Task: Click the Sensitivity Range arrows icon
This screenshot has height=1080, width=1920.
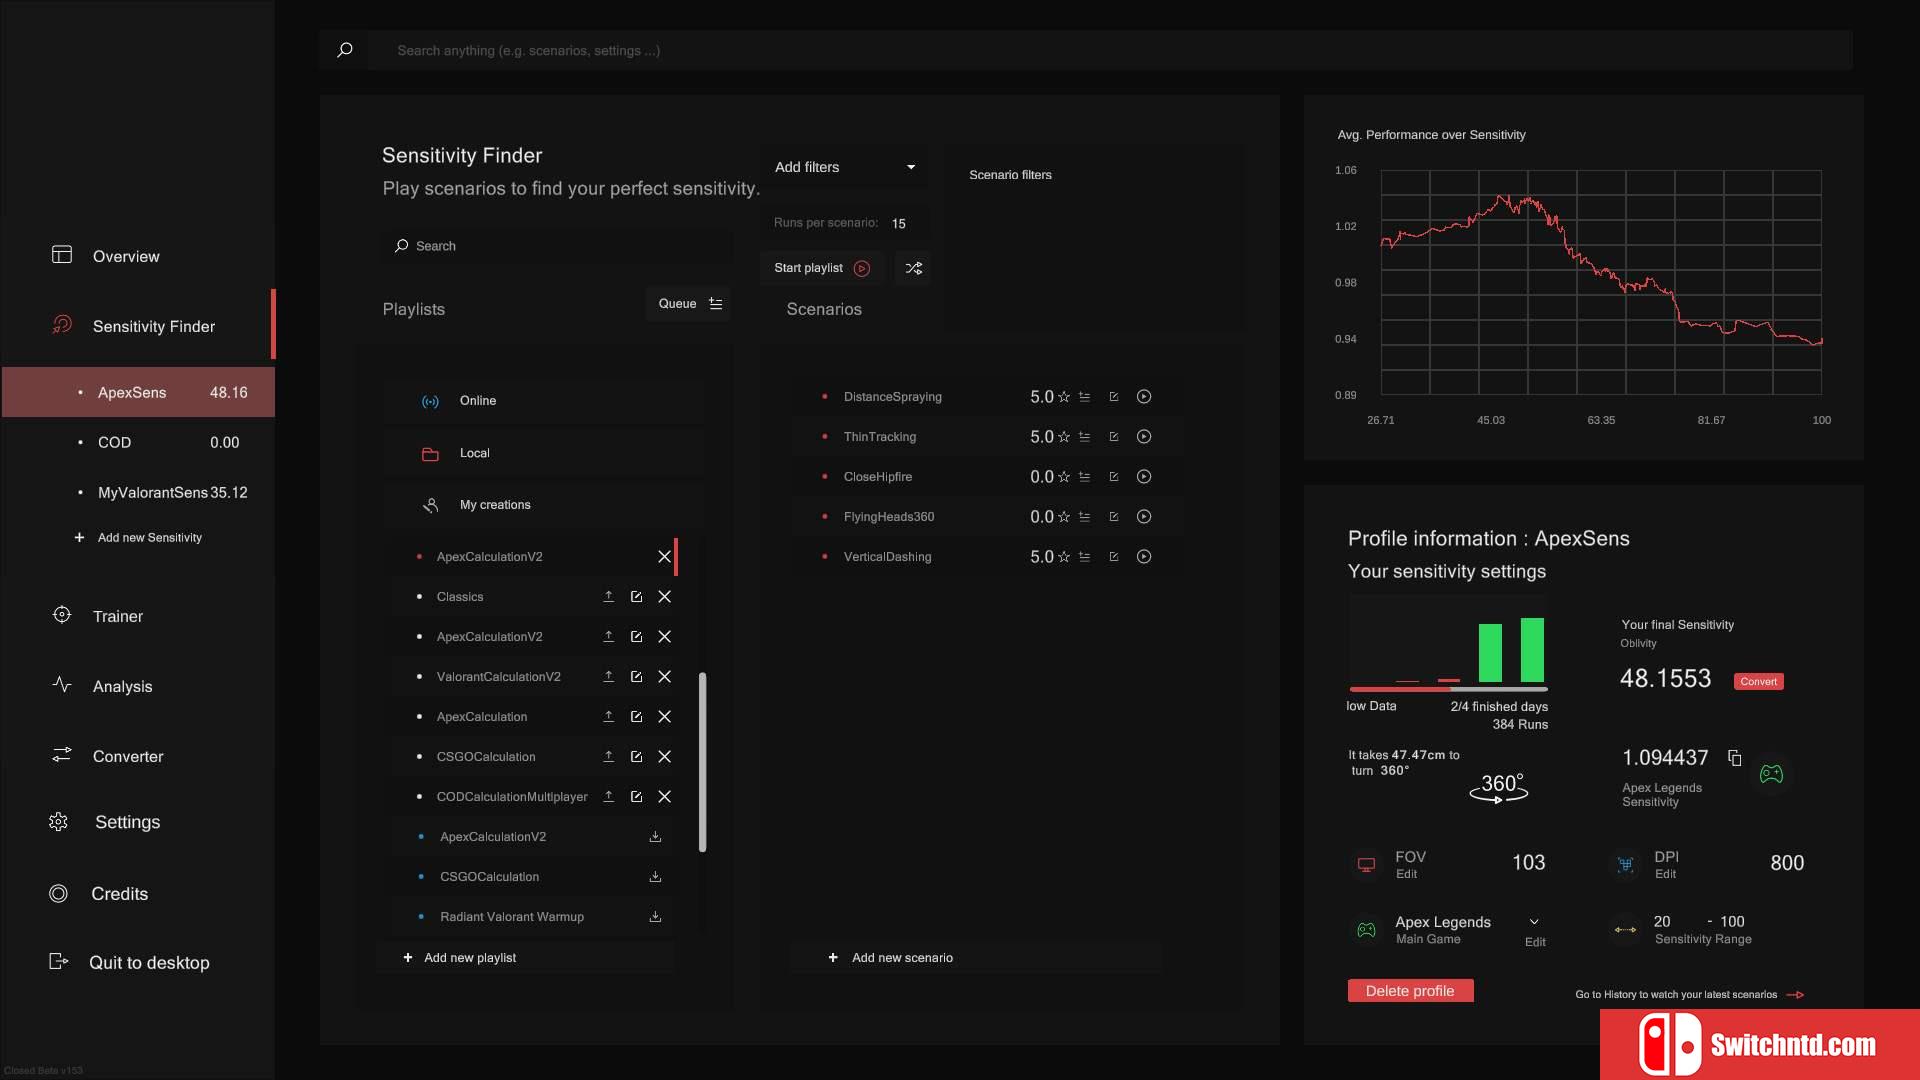Action: [x=1626, y=930]
